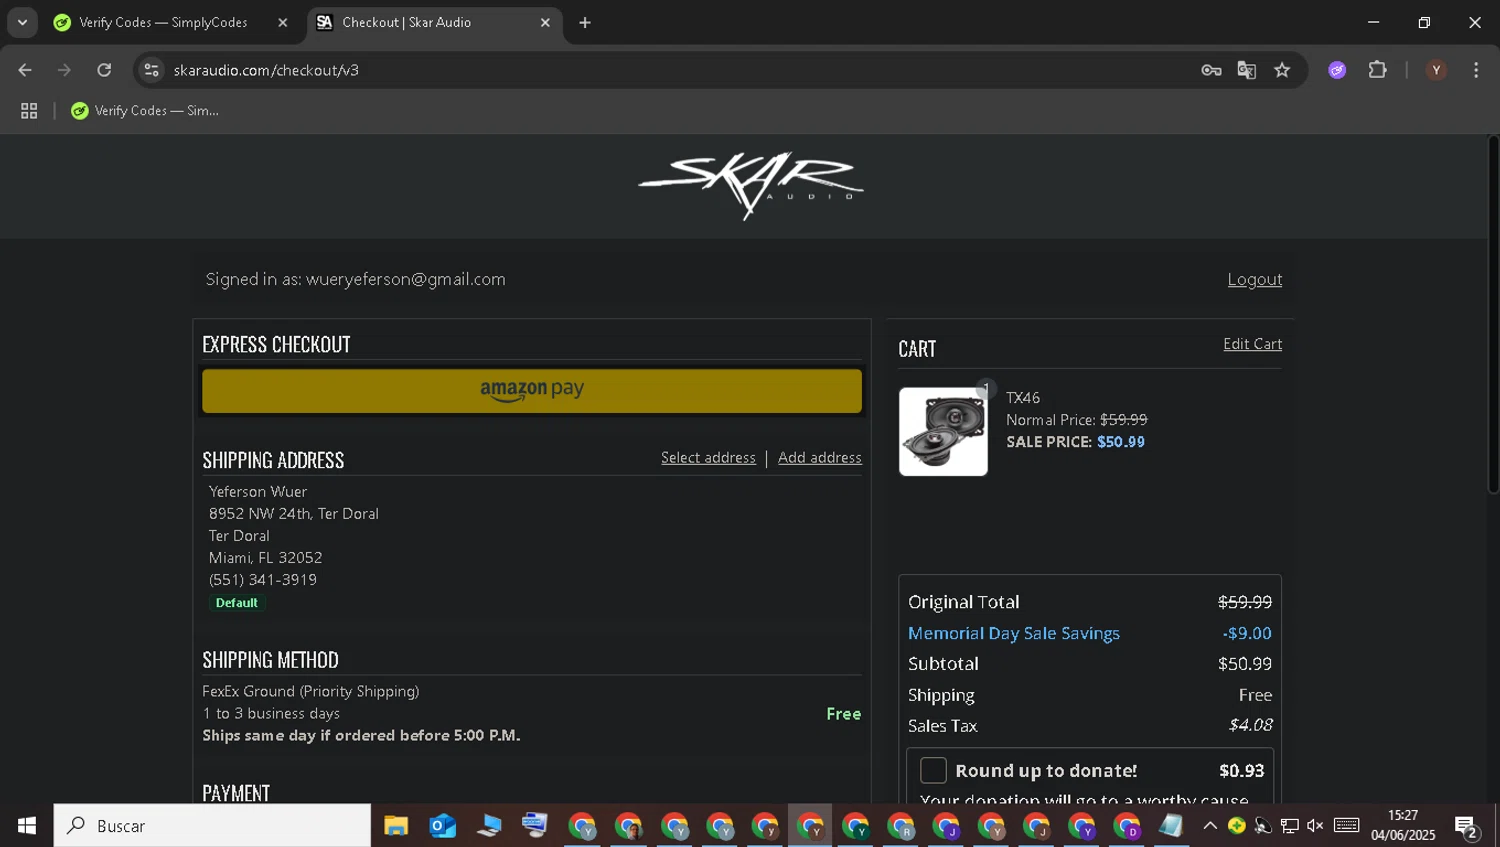This screenshot has height=847, width=1500.
Task: Click the signed-in email text
Action: (405, 279)
